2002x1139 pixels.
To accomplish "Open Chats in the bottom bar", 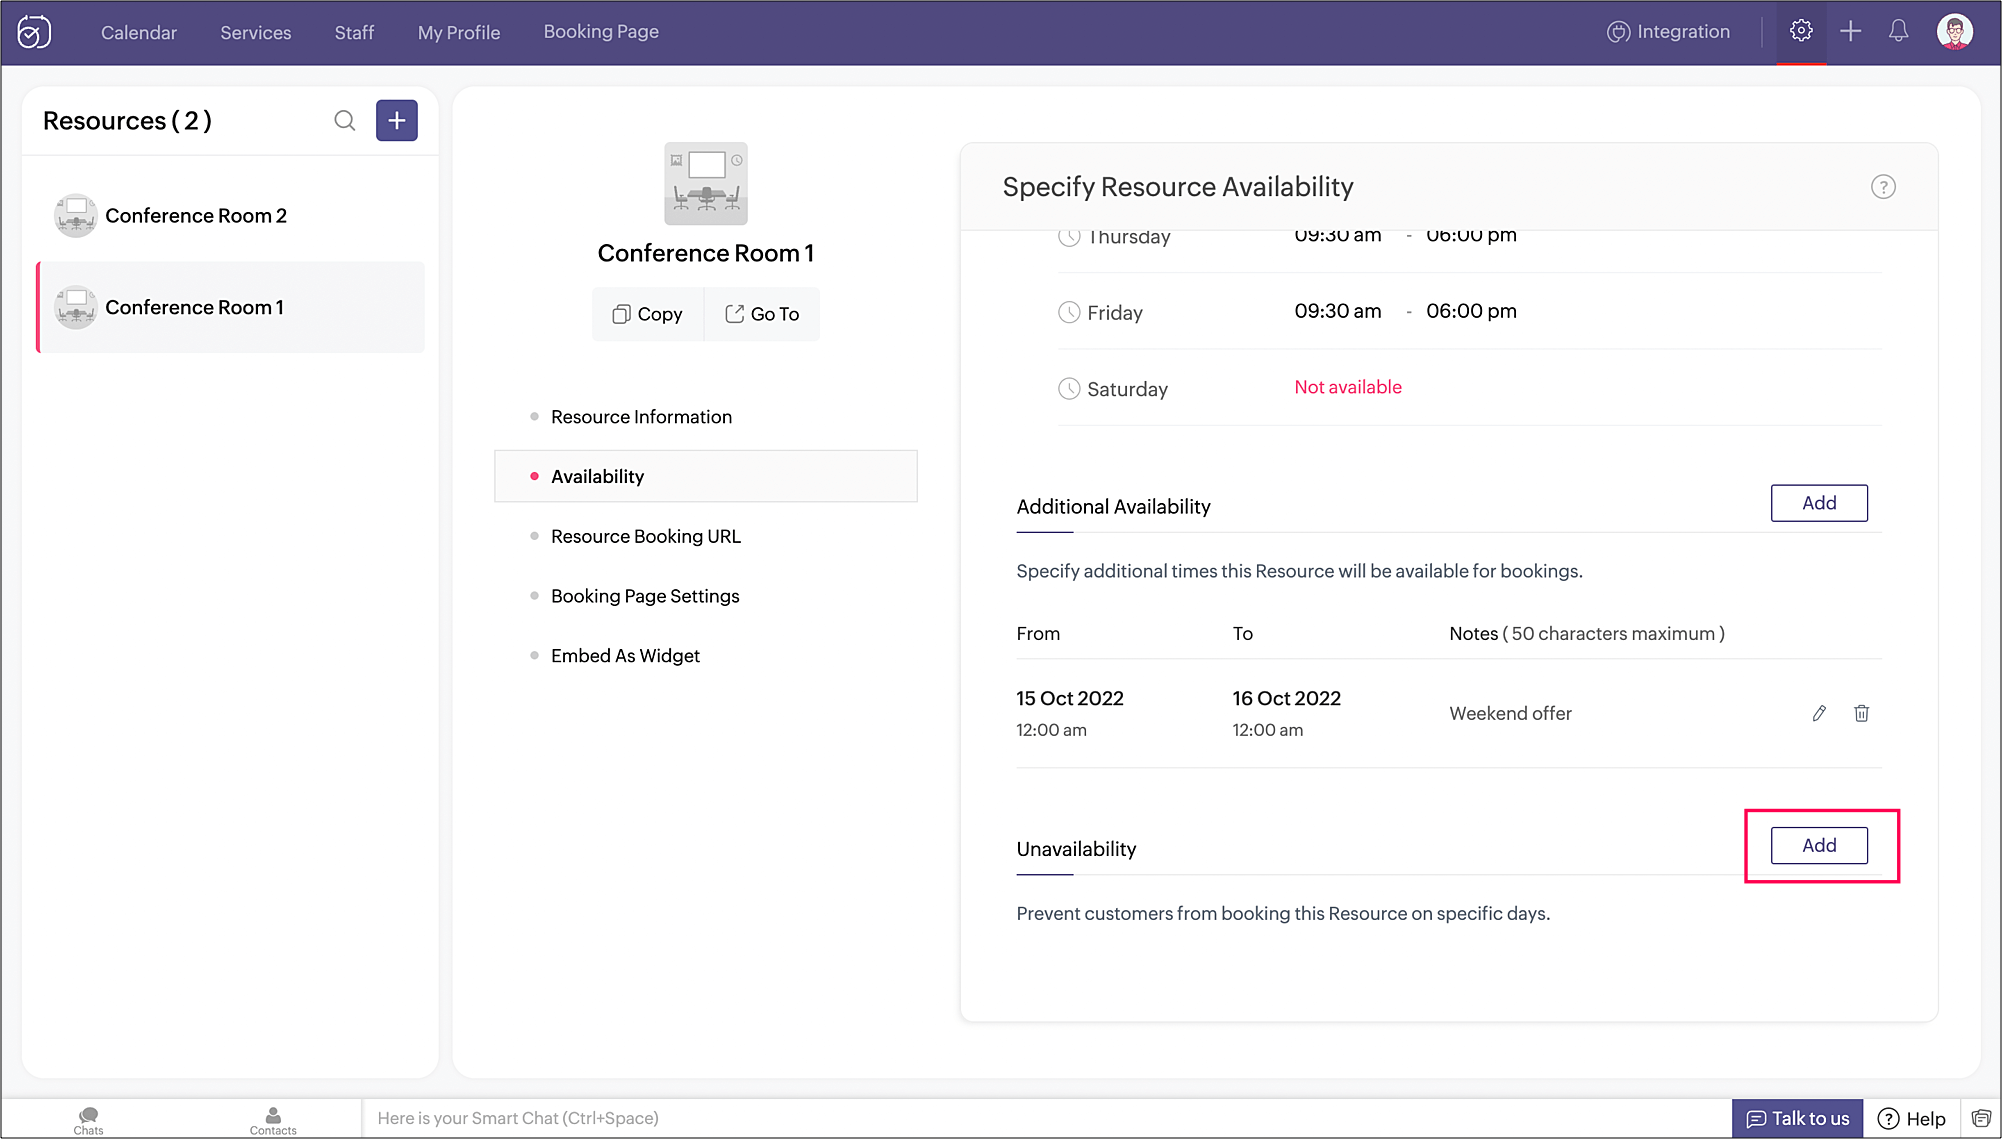I will (x=88, y=1120).
